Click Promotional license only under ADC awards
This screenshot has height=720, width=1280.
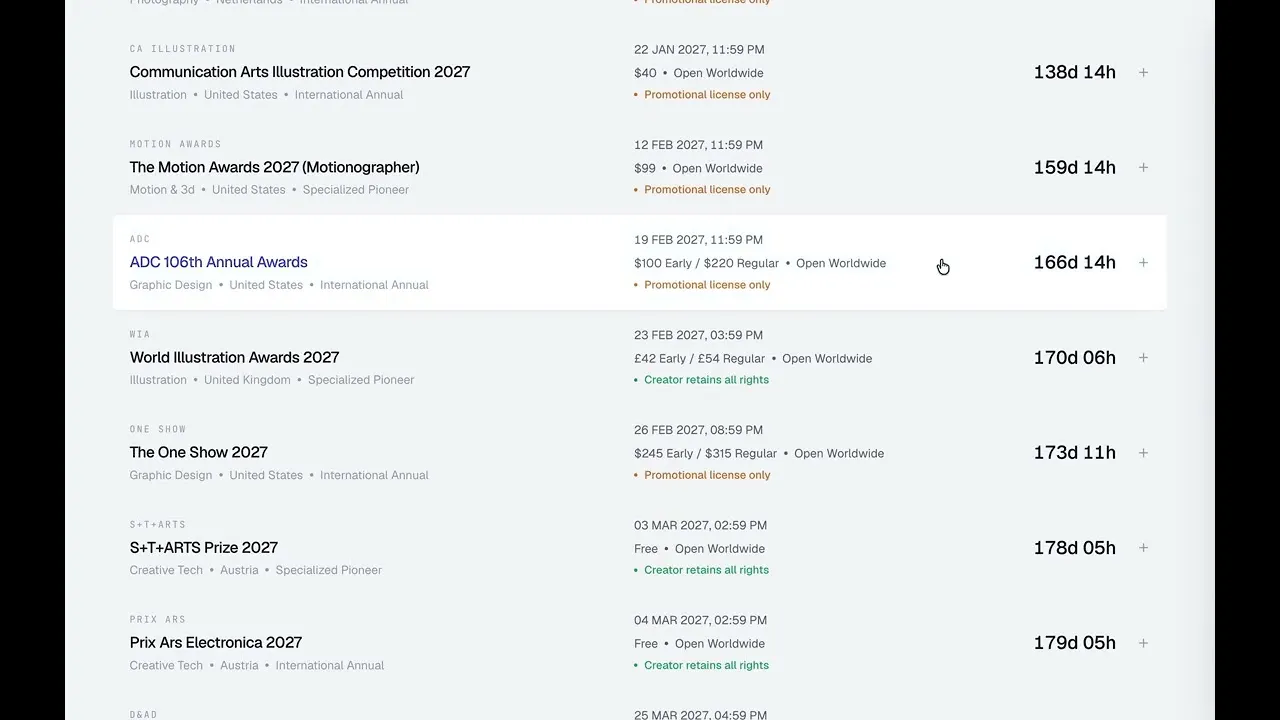[707, 285]
